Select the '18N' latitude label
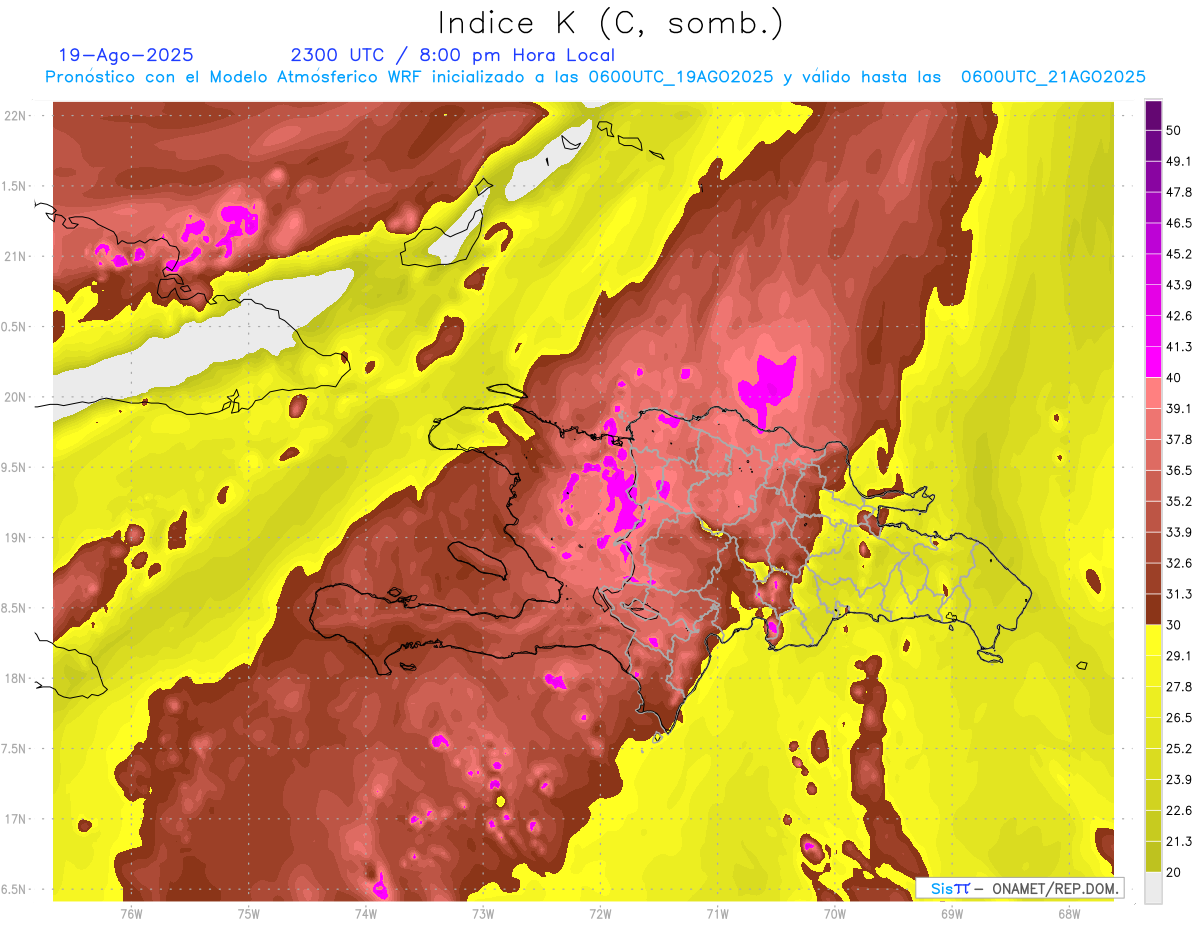The image size is (1200, 927). pos(15,679)
